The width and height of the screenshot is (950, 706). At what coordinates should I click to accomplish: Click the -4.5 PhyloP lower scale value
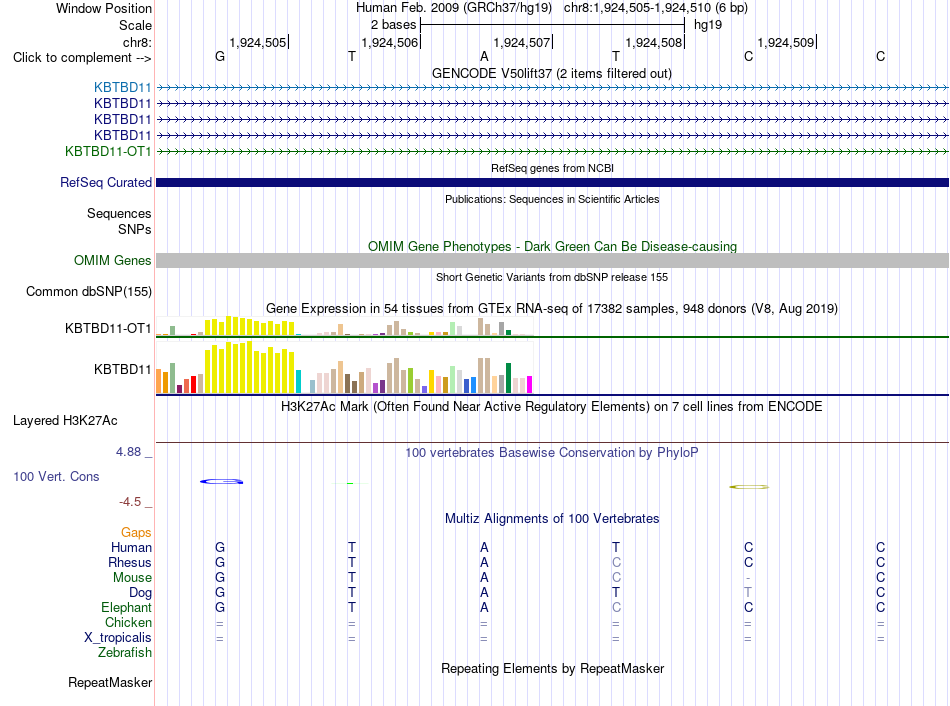point(130,502)
